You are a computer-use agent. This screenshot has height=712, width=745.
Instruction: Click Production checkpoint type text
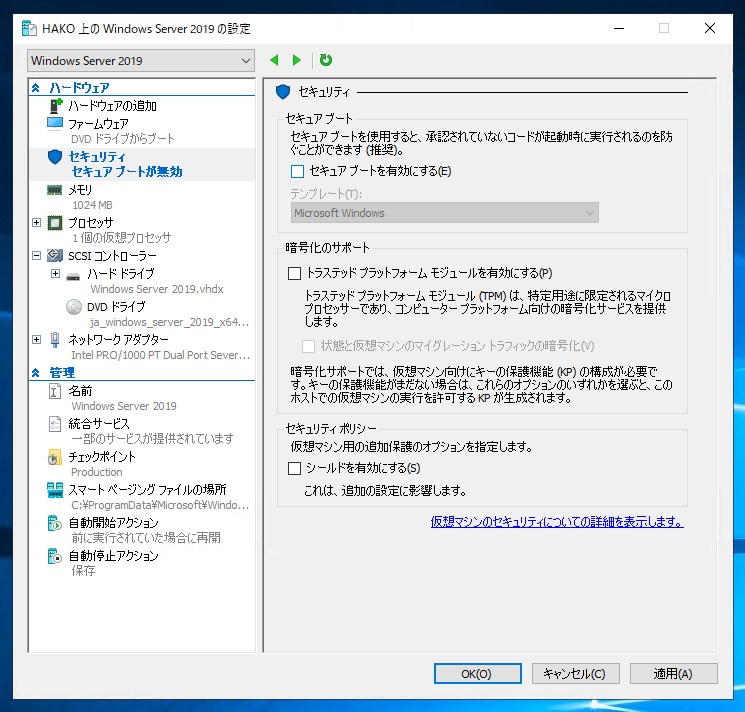96,472
